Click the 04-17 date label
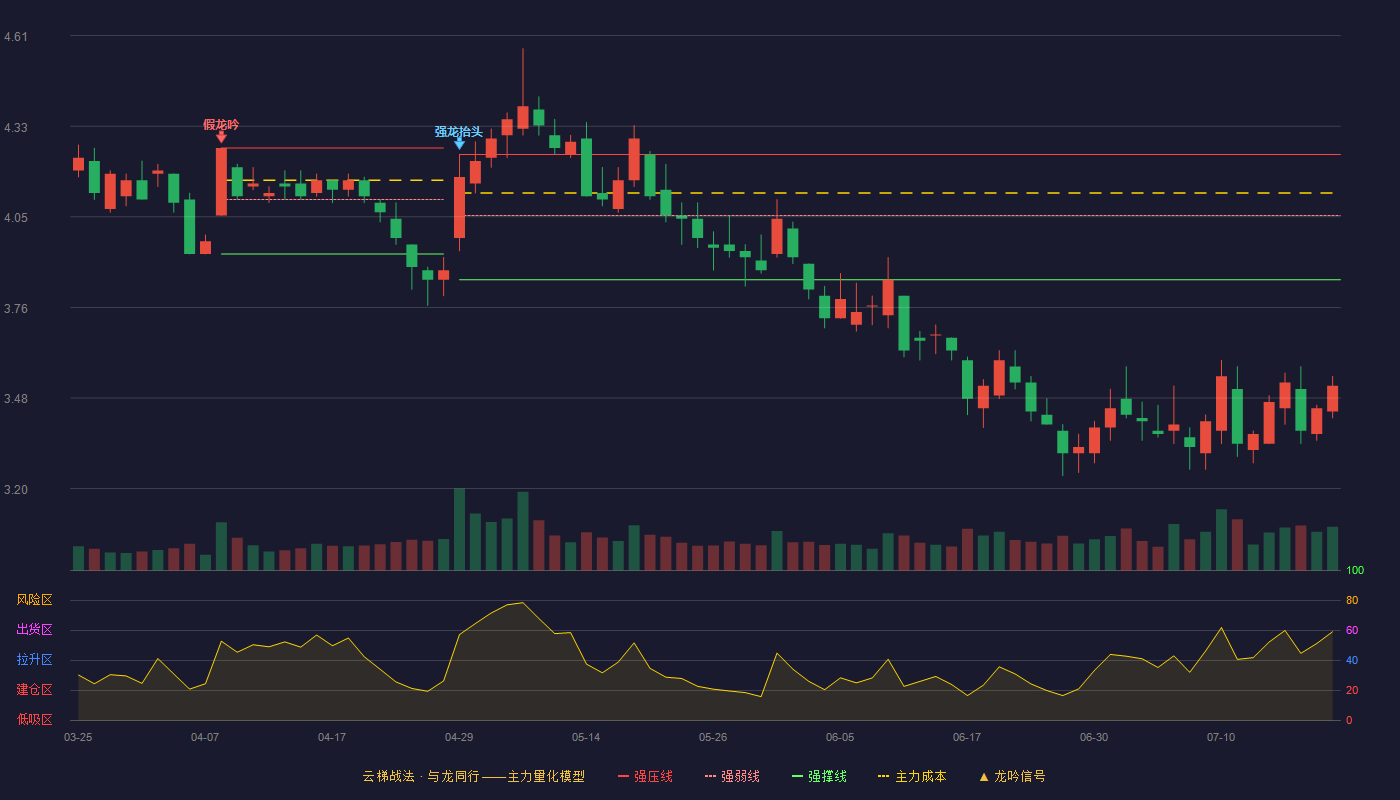The width and height of the screenshot is (1400, 800). pyautogui.click(x=332, y=737)
